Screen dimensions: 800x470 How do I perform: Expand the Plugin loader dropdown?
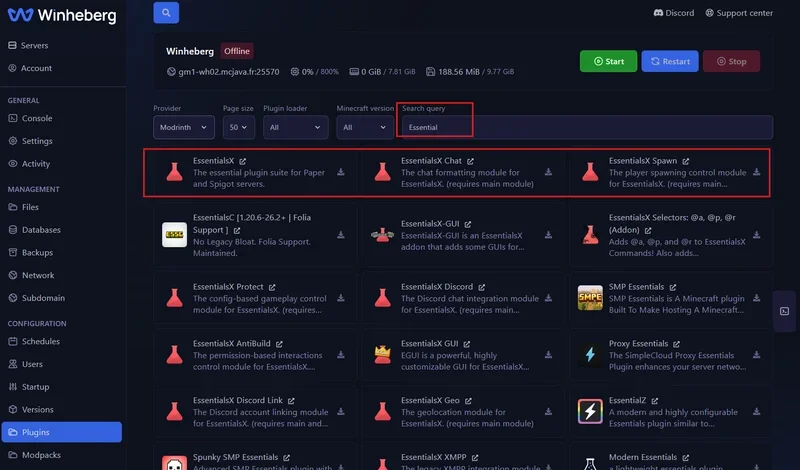295,127
